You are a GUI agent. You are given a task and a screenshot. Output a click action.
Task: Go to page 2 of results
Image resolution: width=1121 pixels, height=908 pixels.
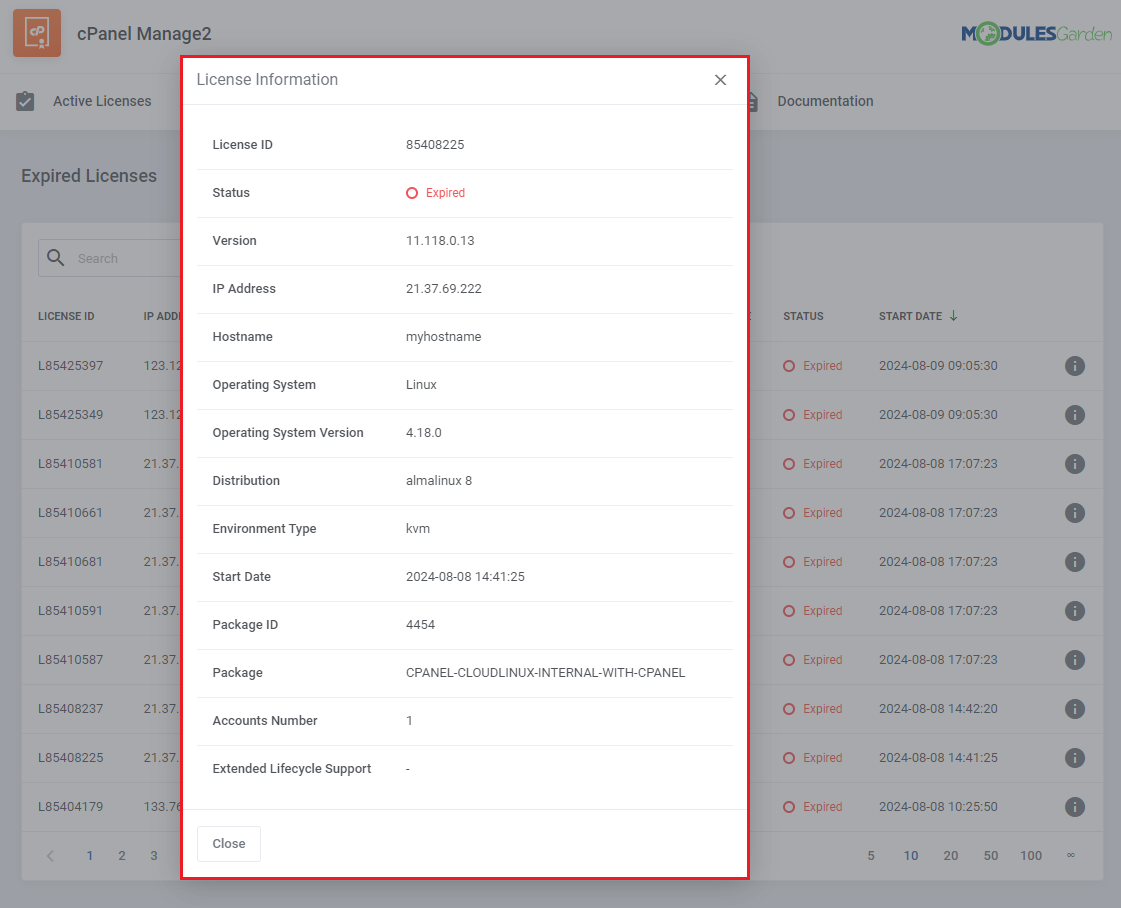point(122,856)
